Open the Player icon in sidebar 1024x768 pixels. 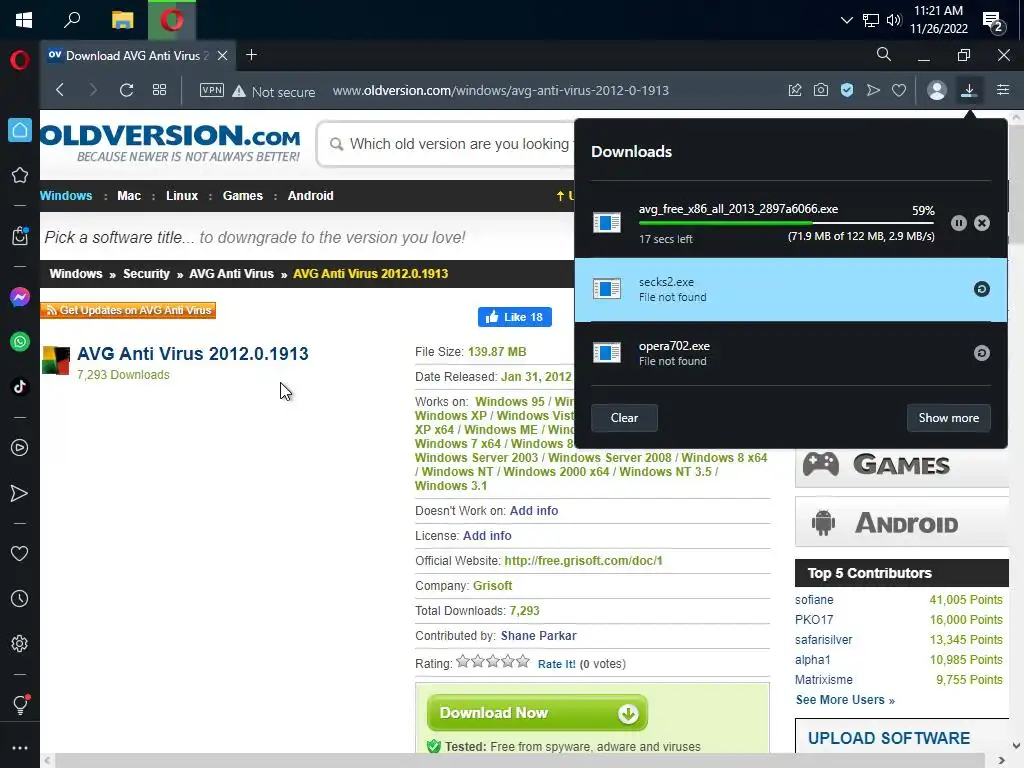click(20, 447)
